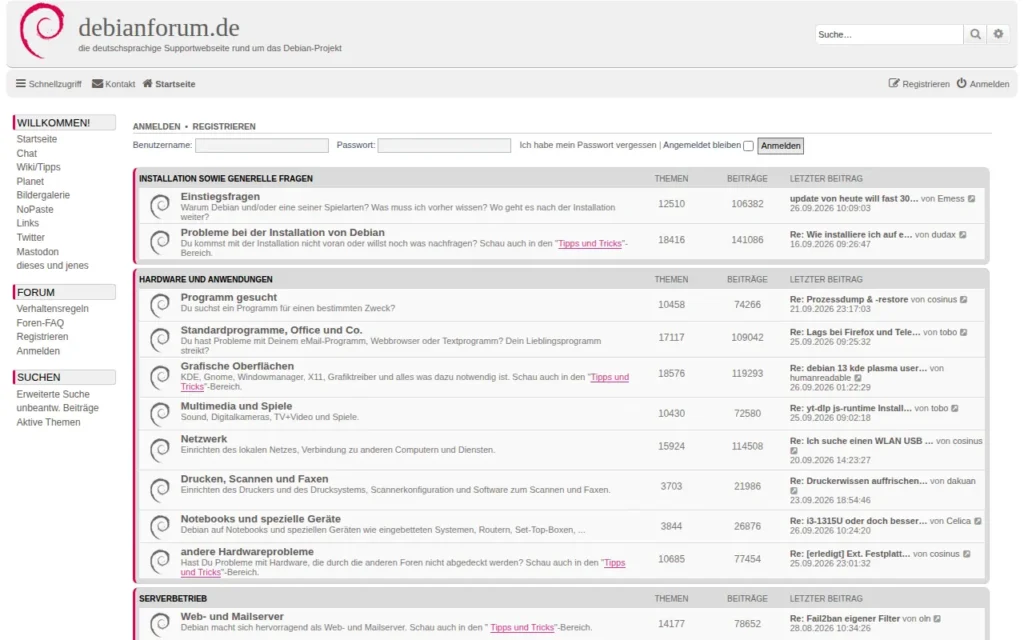Open user profile cosinus in Netzwerk row
Image resolution: width=1024 pixels, height=640 pixels.
click(x=967, y=441)
